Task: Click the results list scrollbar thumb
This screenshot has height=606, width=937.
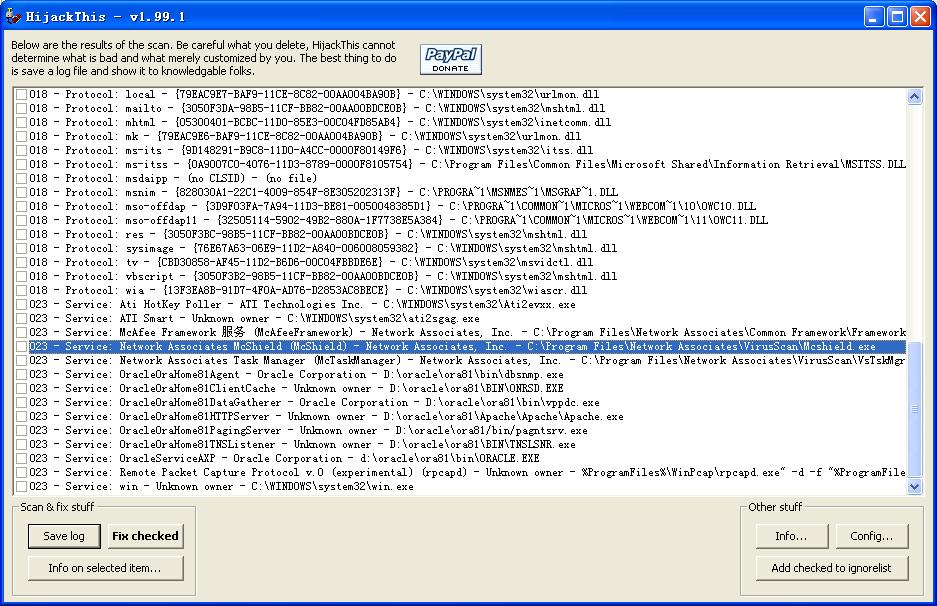Action: pos(914,409)
